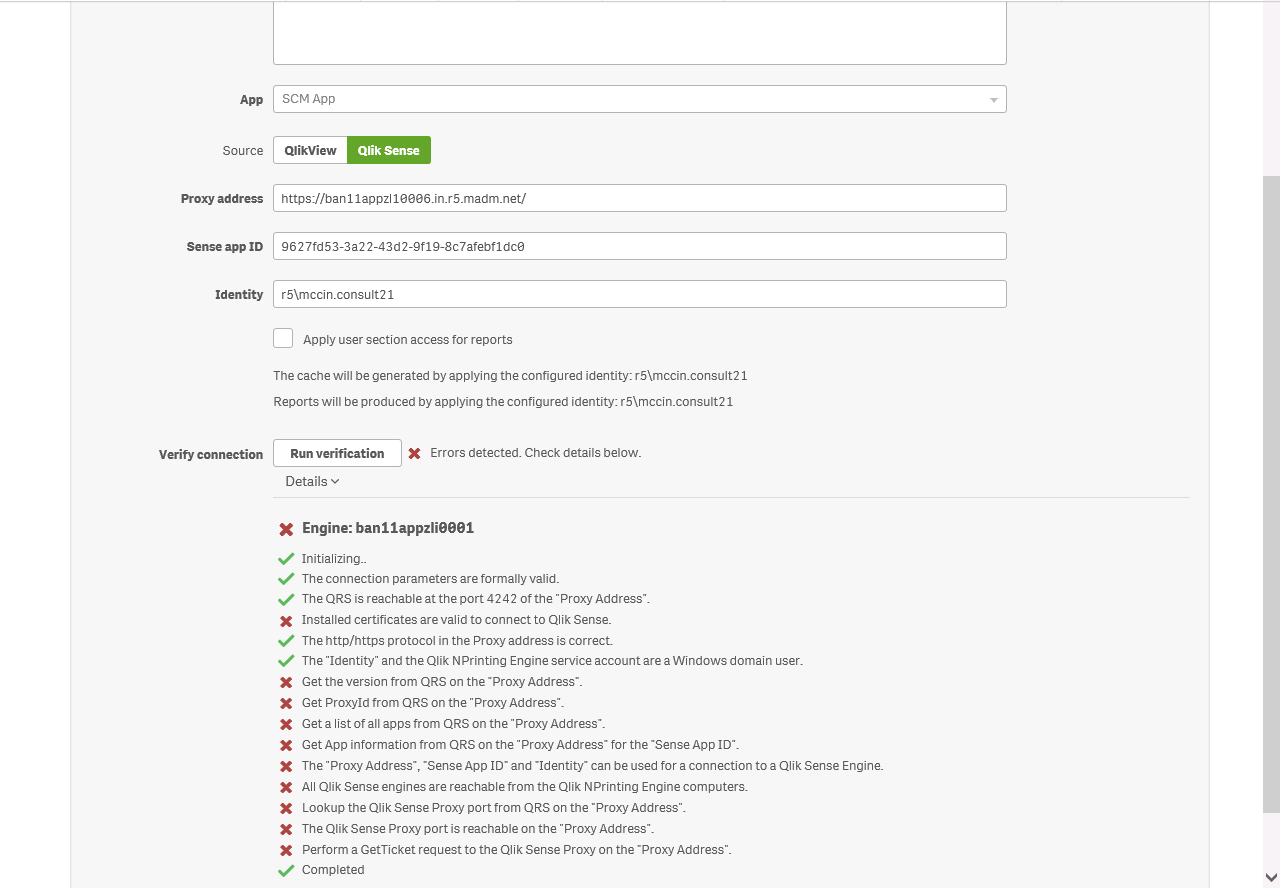Click the green check beside Initializing..

click(x=286, y=559)
